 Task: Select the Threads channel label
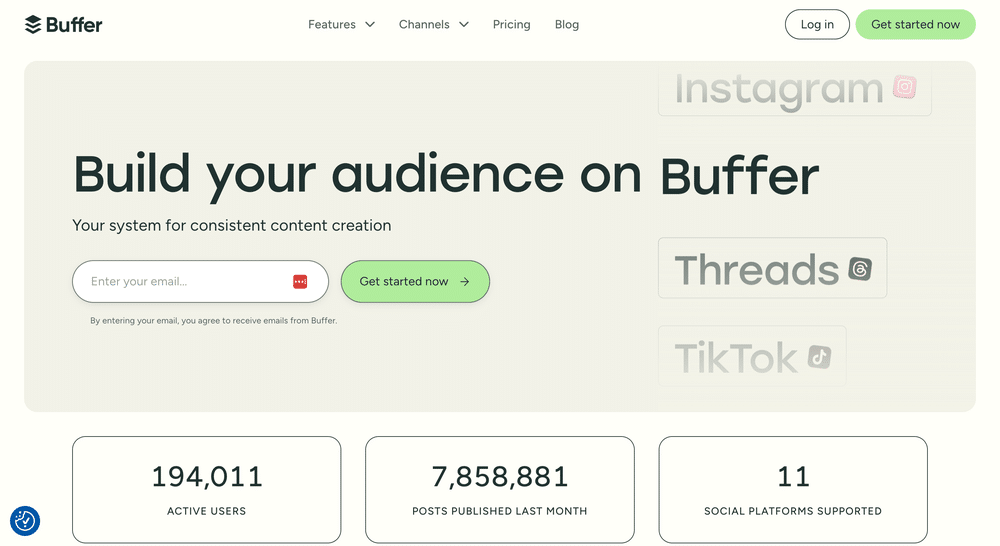coord(756,269)
